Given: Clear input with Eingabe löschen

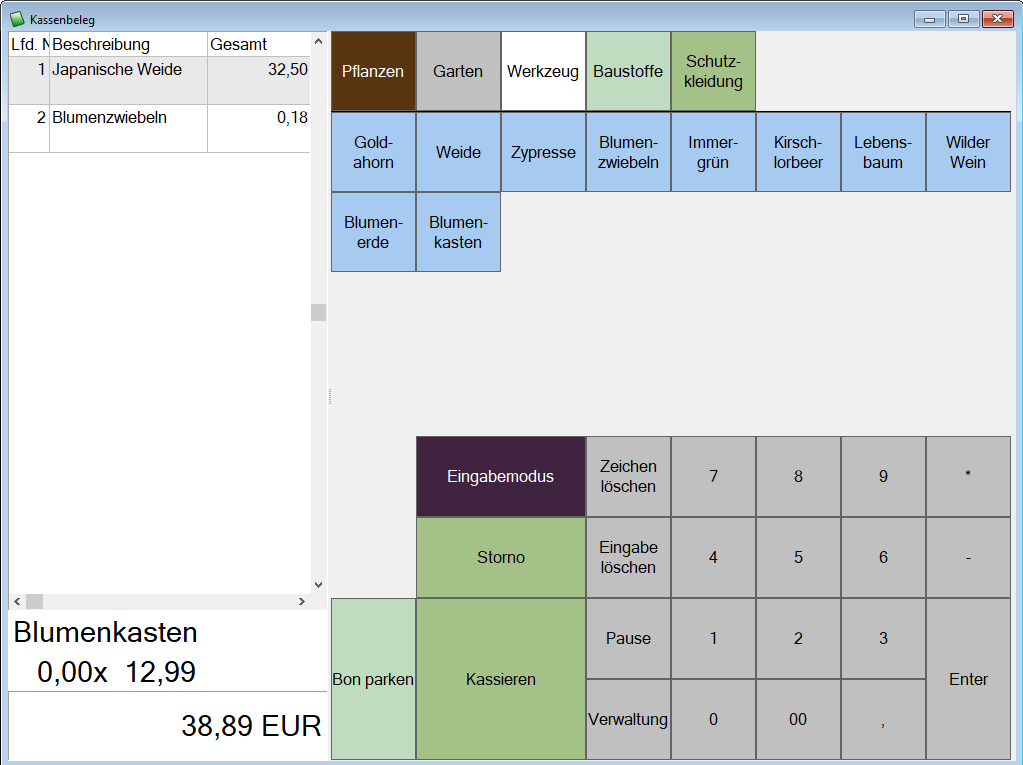Looking at the screenshot, I should pyautogui.click(x=628, y=557).
